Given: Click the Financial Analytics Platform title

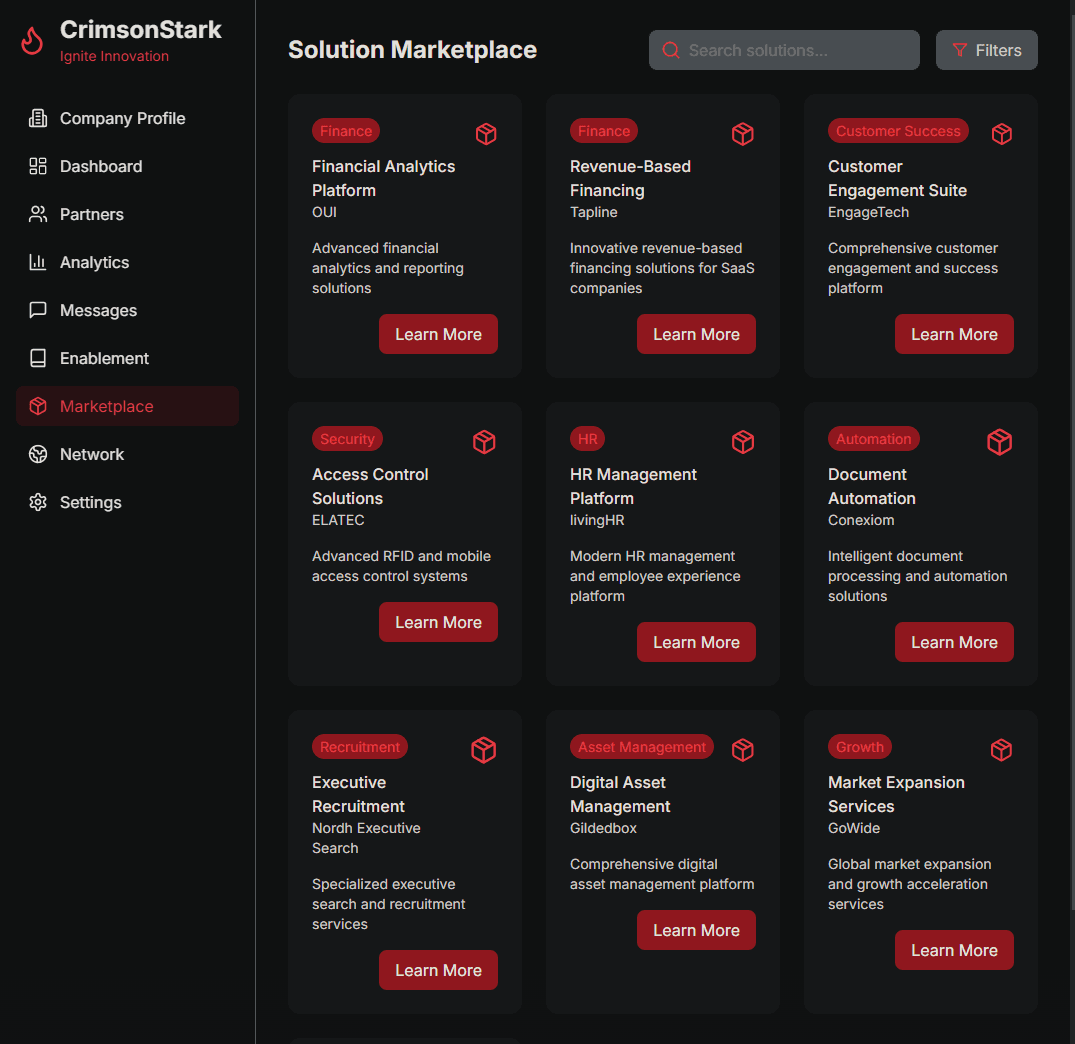Looking at the screenshot, I should coord(383,178).
